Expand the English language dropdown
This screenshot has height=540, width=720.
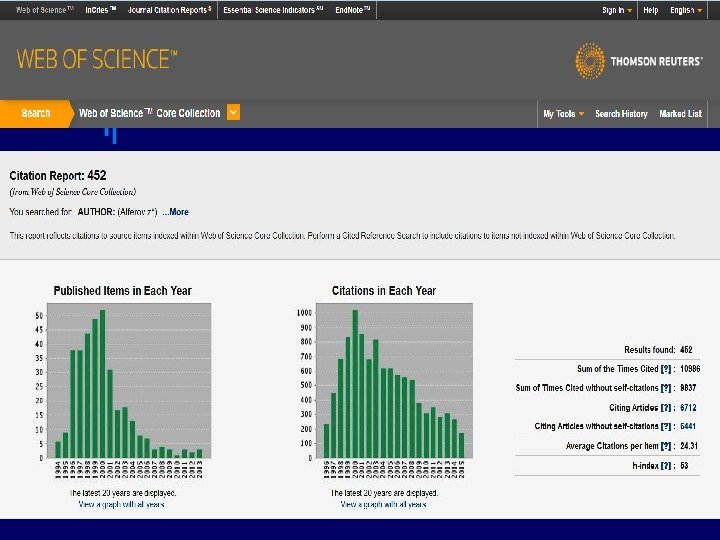(686, 10)
